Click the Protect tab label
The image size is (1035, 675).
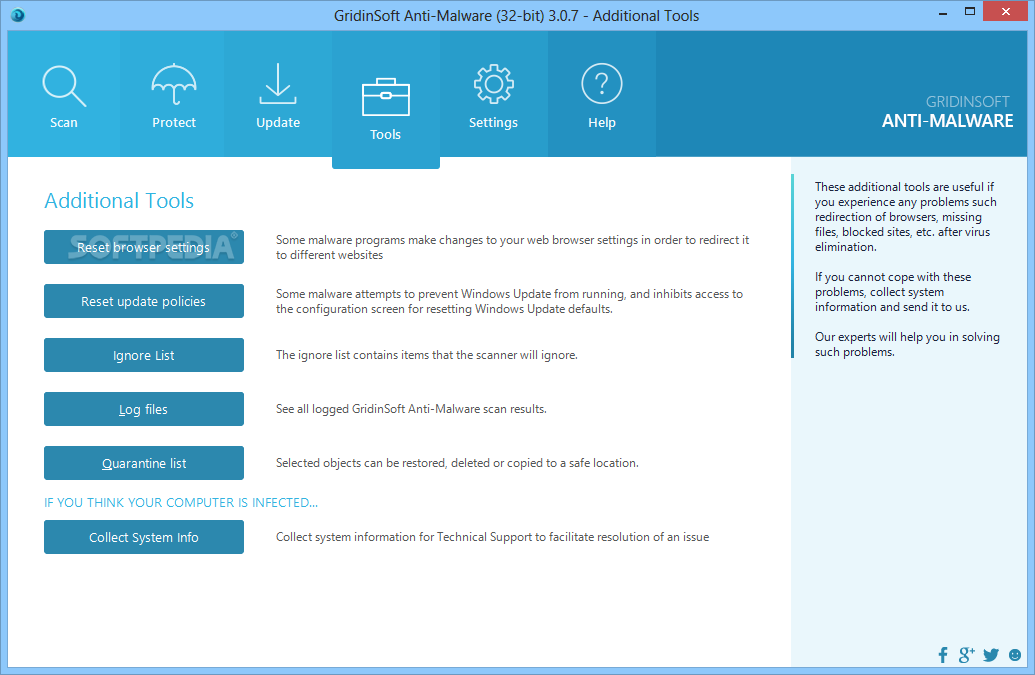click(x=174, y=123)
